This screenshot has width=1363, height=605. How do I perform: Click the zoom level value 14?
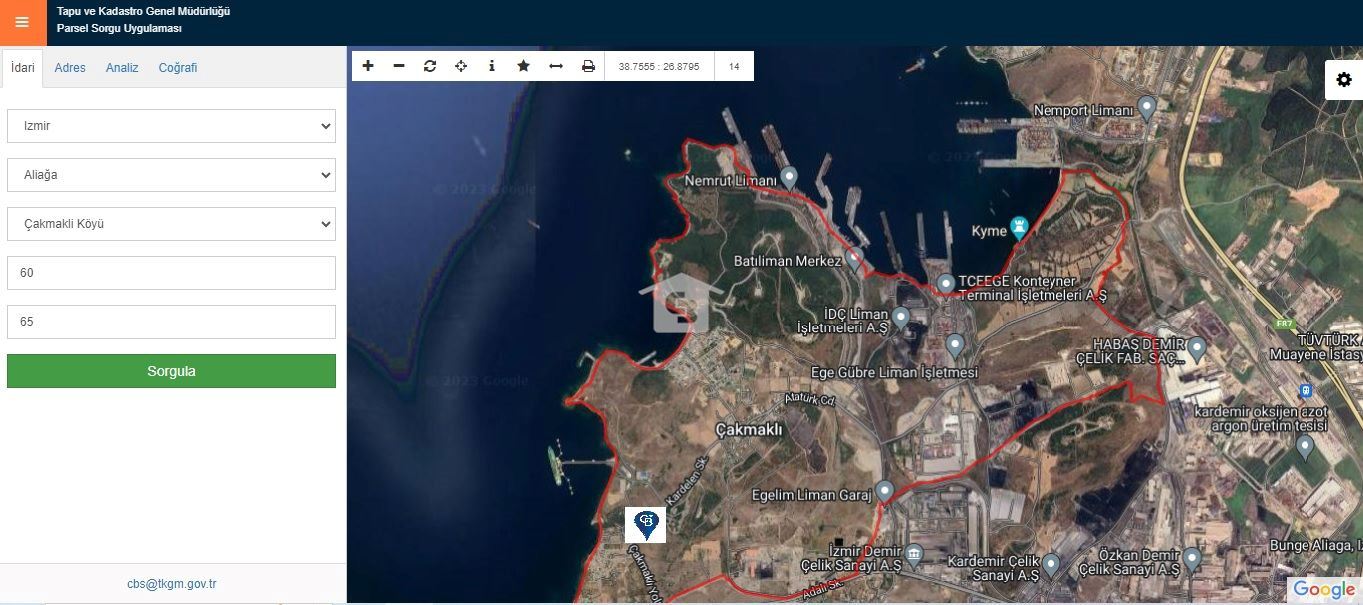[734, 66]
